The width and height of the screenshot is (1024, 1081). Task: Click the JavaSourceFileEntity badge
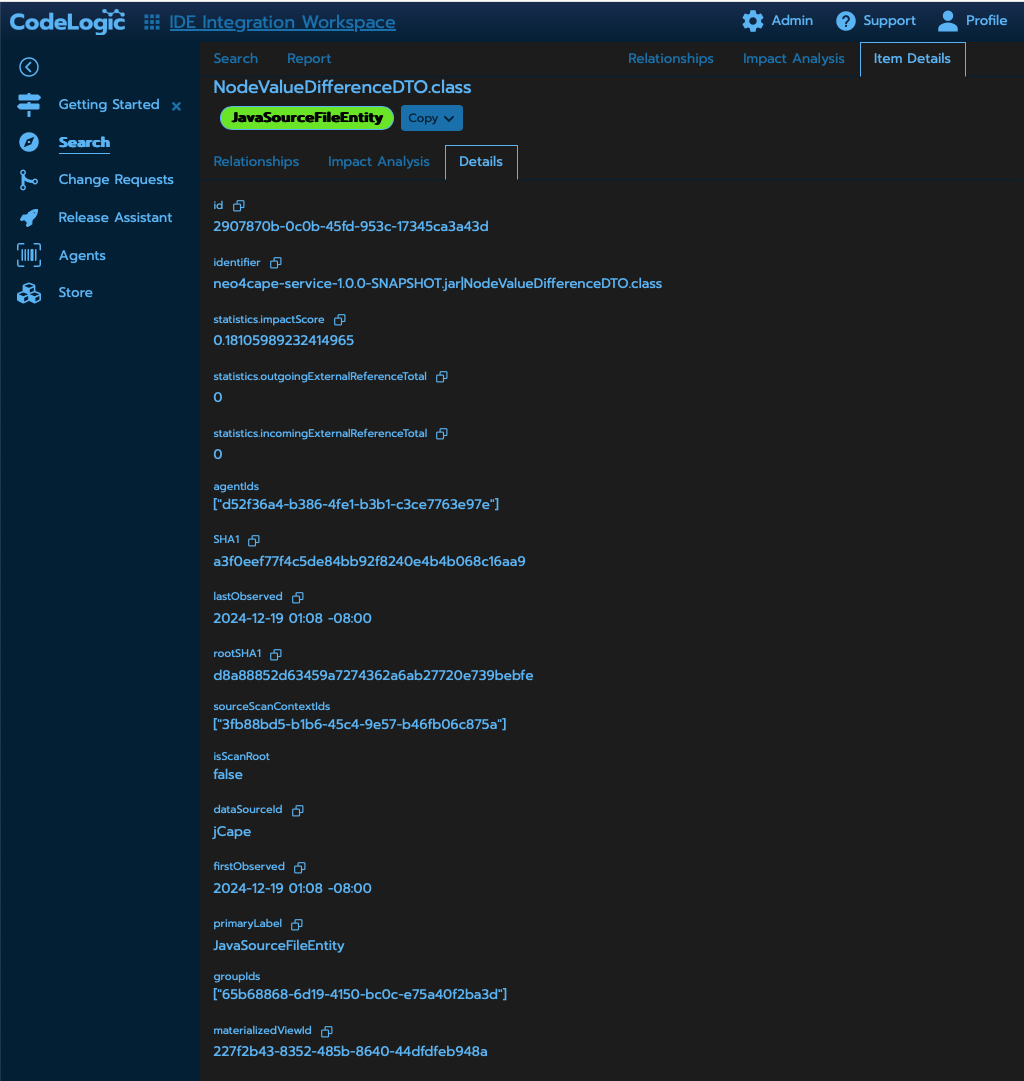(x=306, y=118)
